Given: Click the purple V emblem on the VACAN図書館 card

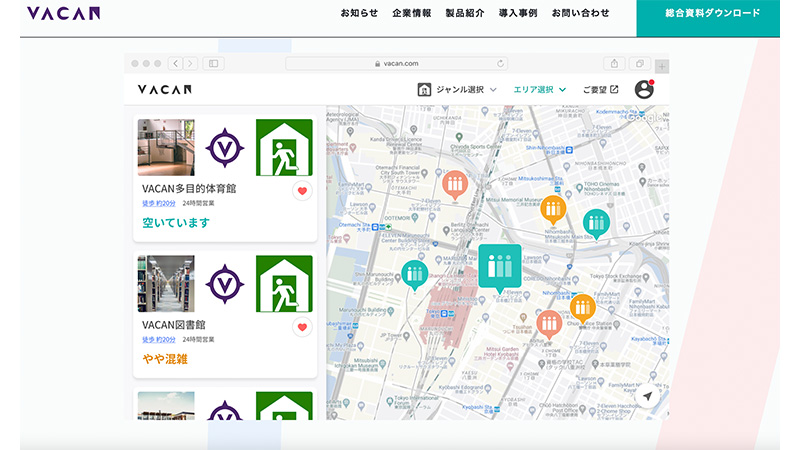Looking at the screenshot, I should [225, 284].
